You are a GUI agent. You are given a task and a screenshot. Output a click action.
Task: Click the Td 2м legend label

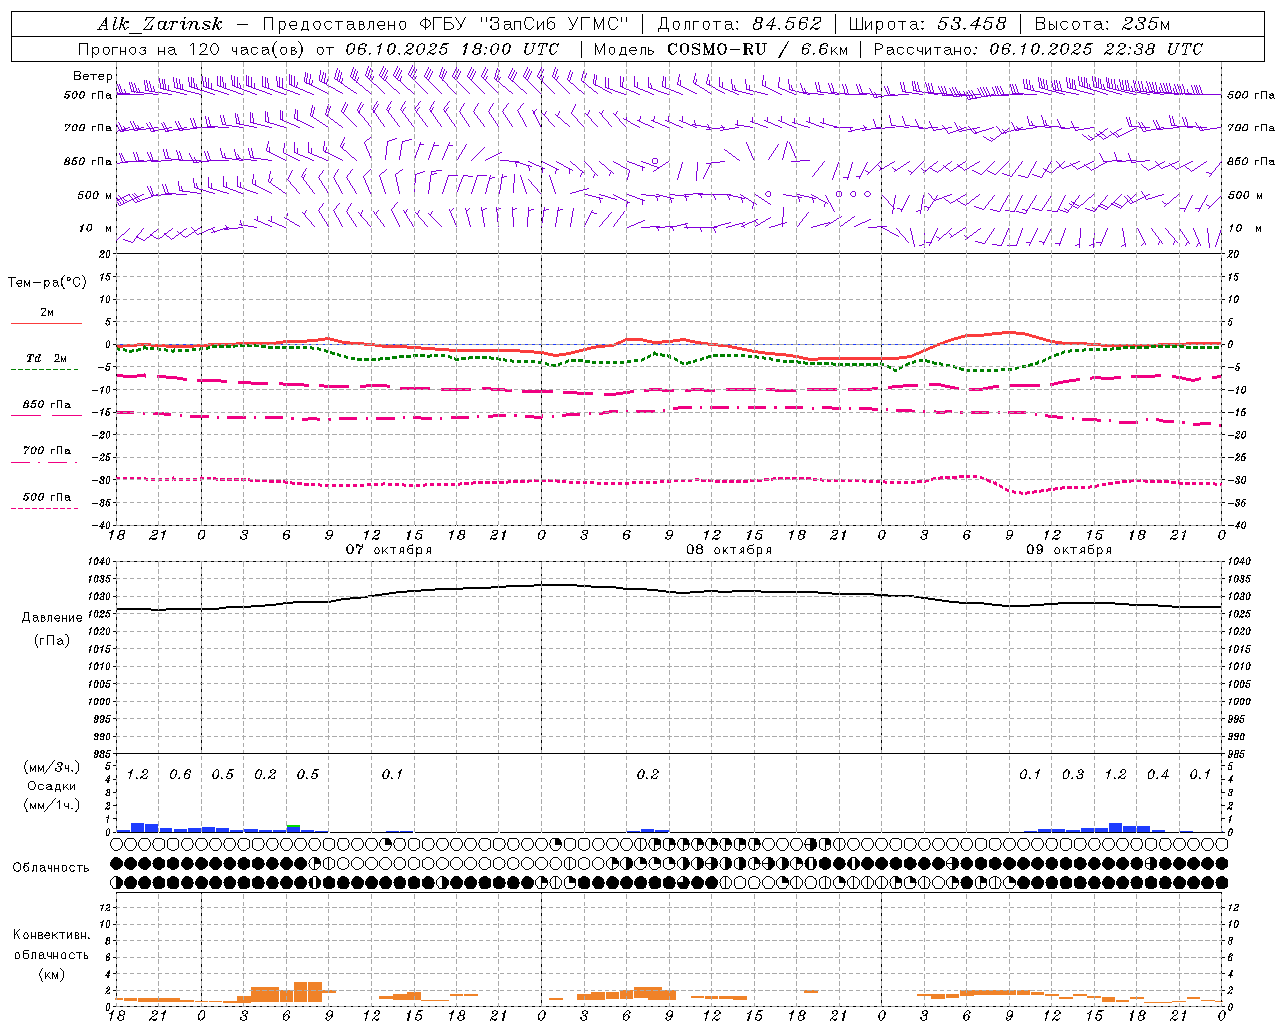(x=47, y=358)
